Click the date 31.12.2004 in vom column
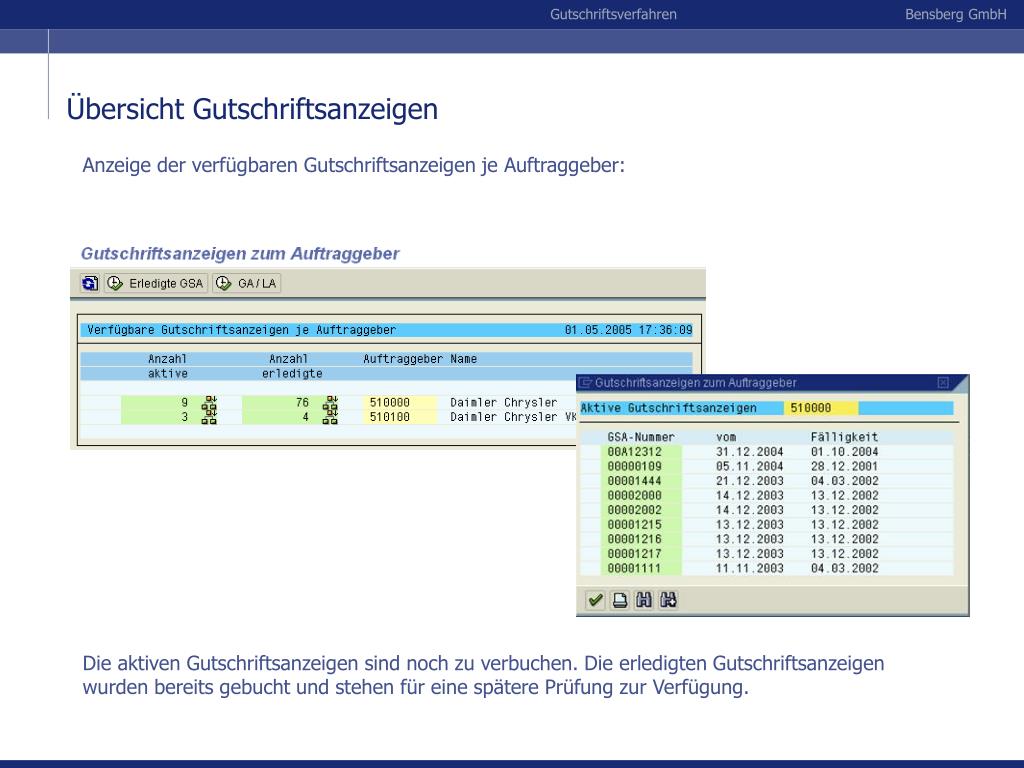The height and width of the screenshot is (768, 1024). pos(749,451)
